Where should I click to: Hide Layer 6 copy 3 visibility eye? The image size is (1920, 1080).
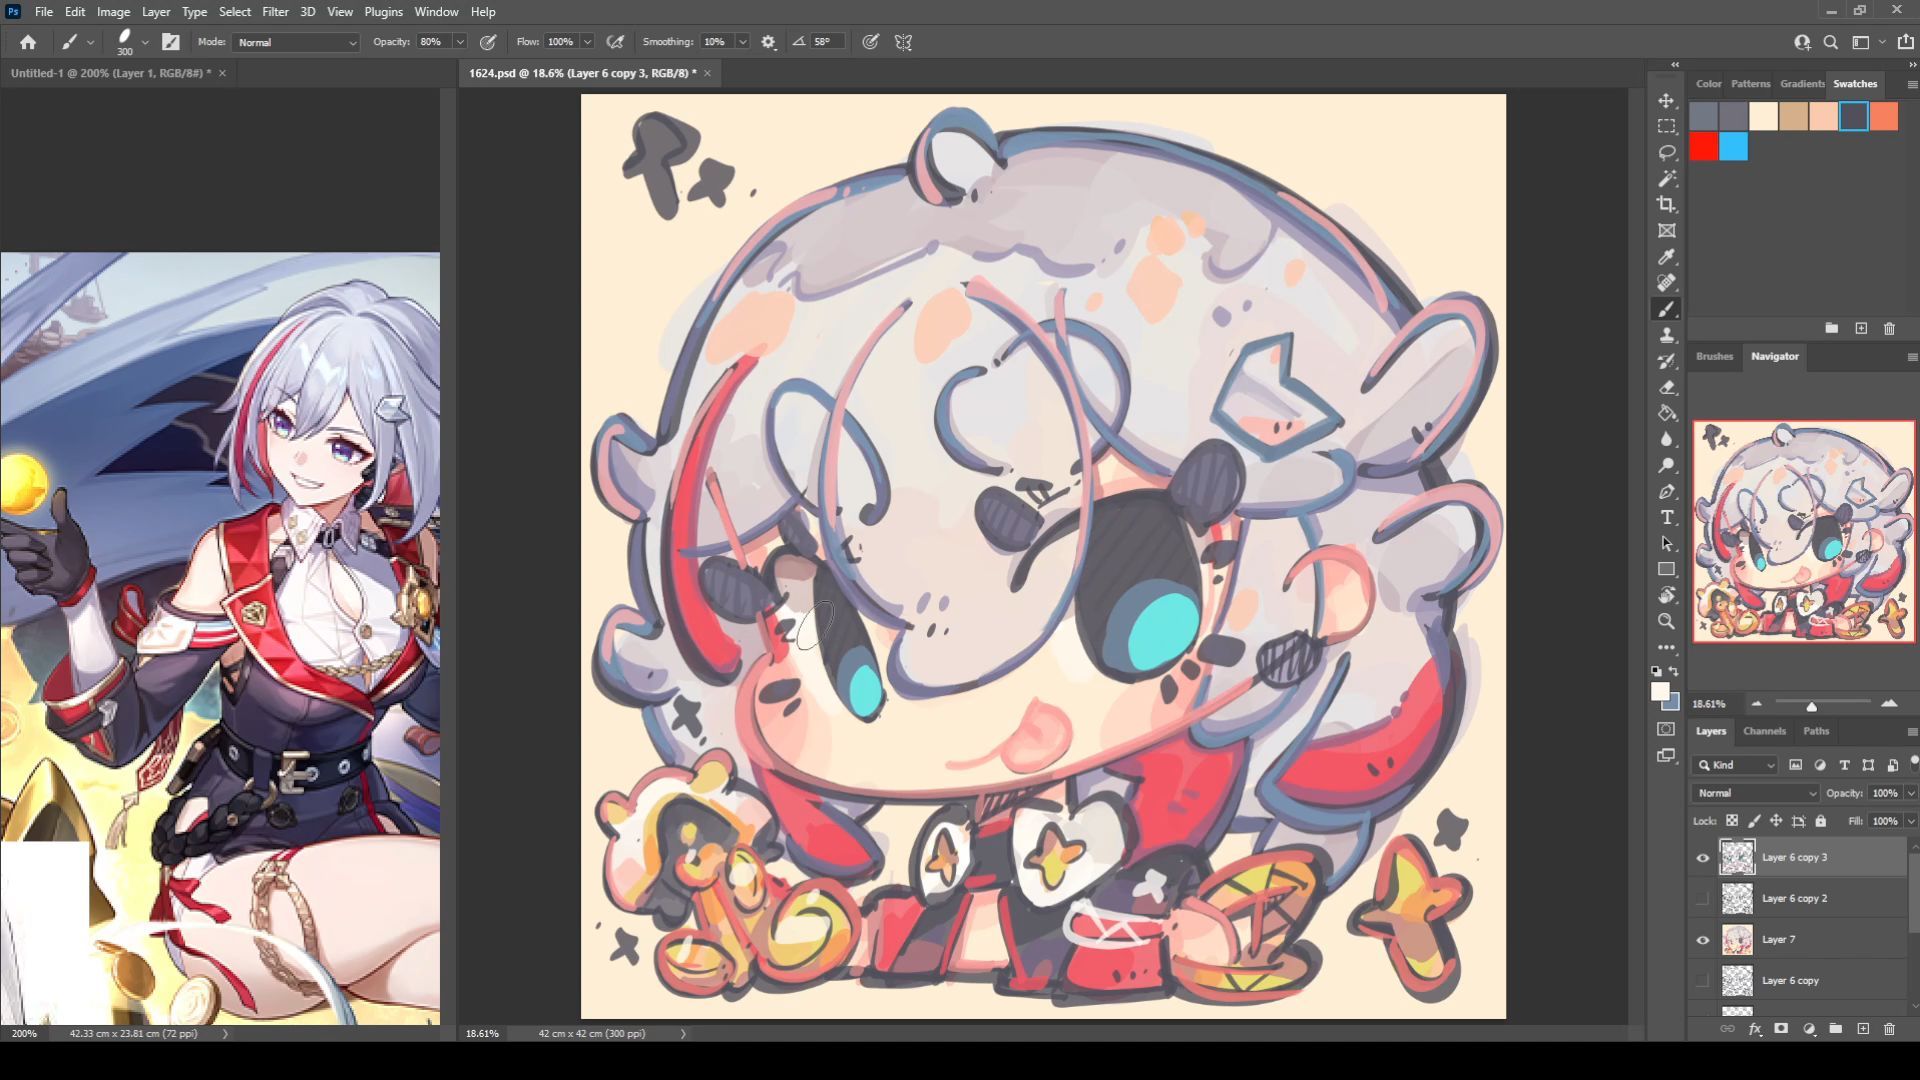tap(1703, 858)
